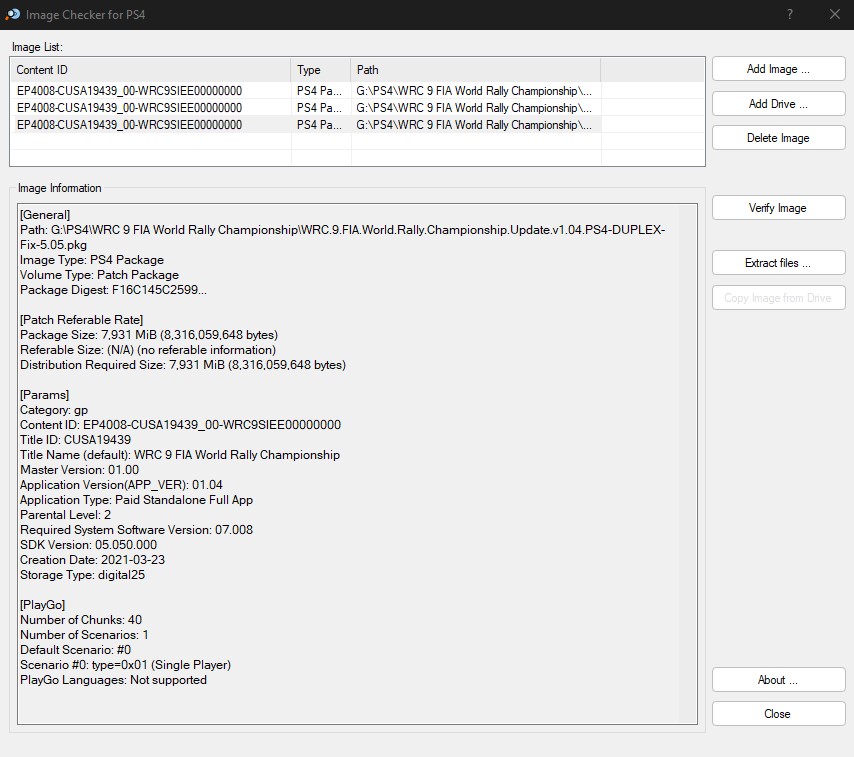Click the 'Distribution Required Size' line
Screen dimensions: 854x757
coord(183,365)
